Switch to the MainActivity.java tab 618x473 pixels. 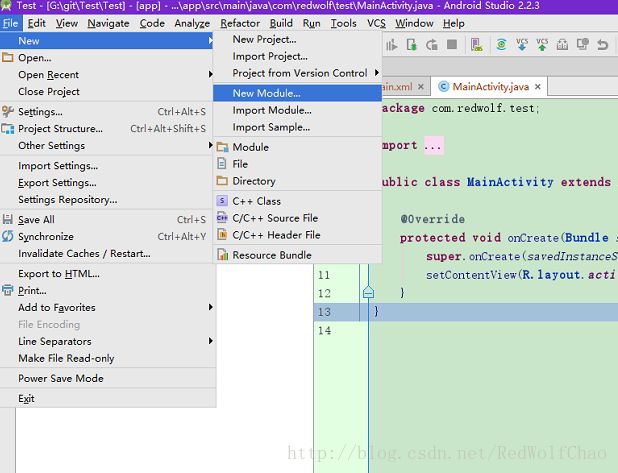coord(490,86)
